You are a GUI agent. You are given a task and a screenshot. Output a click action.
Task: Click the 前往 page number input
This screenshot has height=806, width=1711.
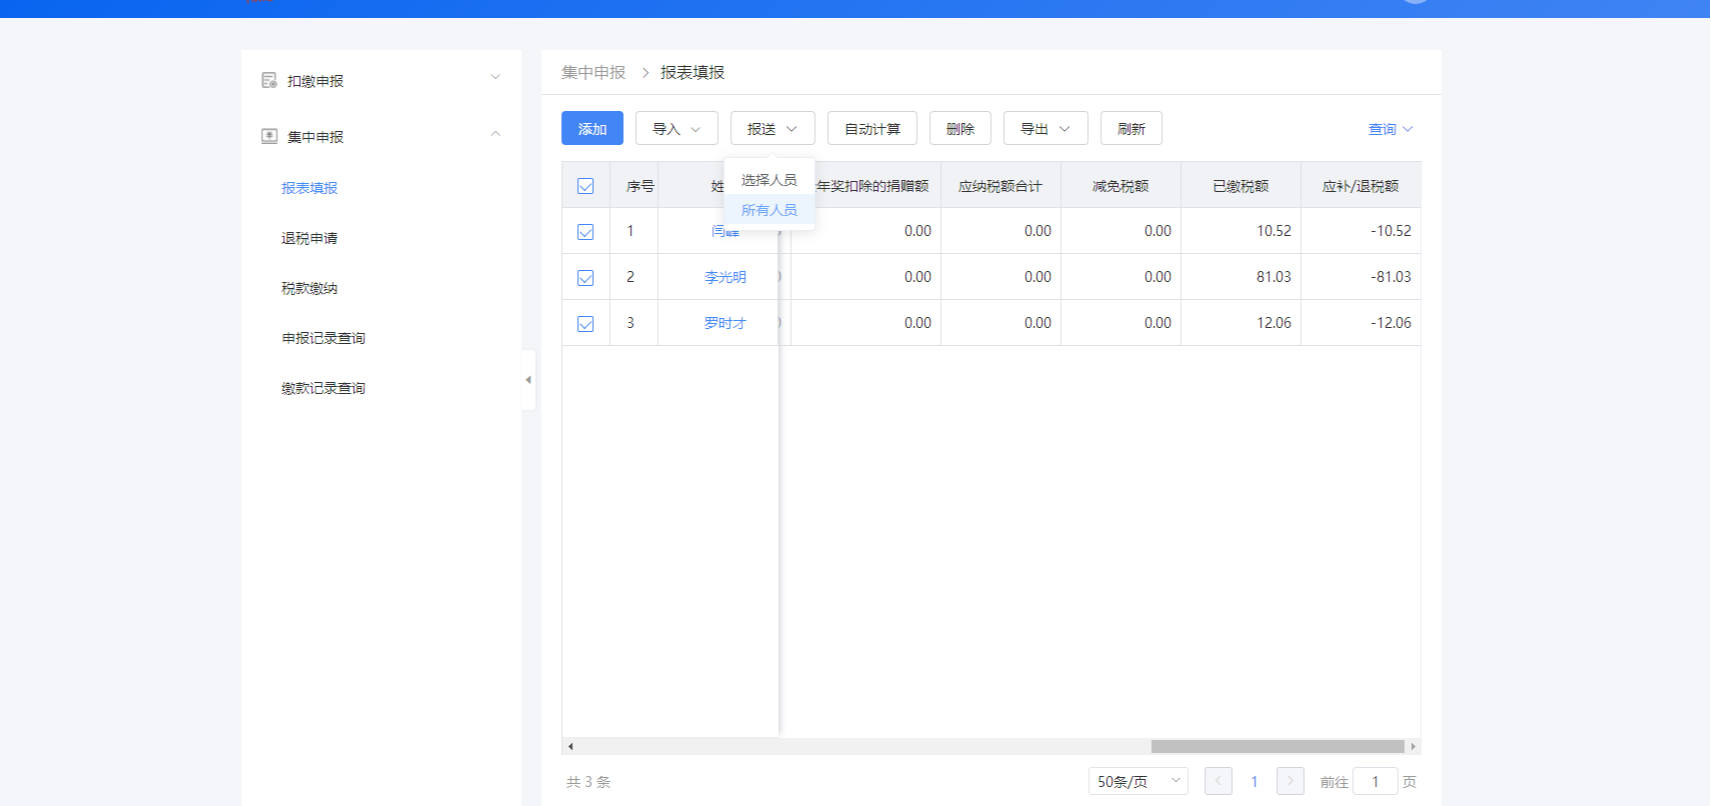tap(1375, 781)
